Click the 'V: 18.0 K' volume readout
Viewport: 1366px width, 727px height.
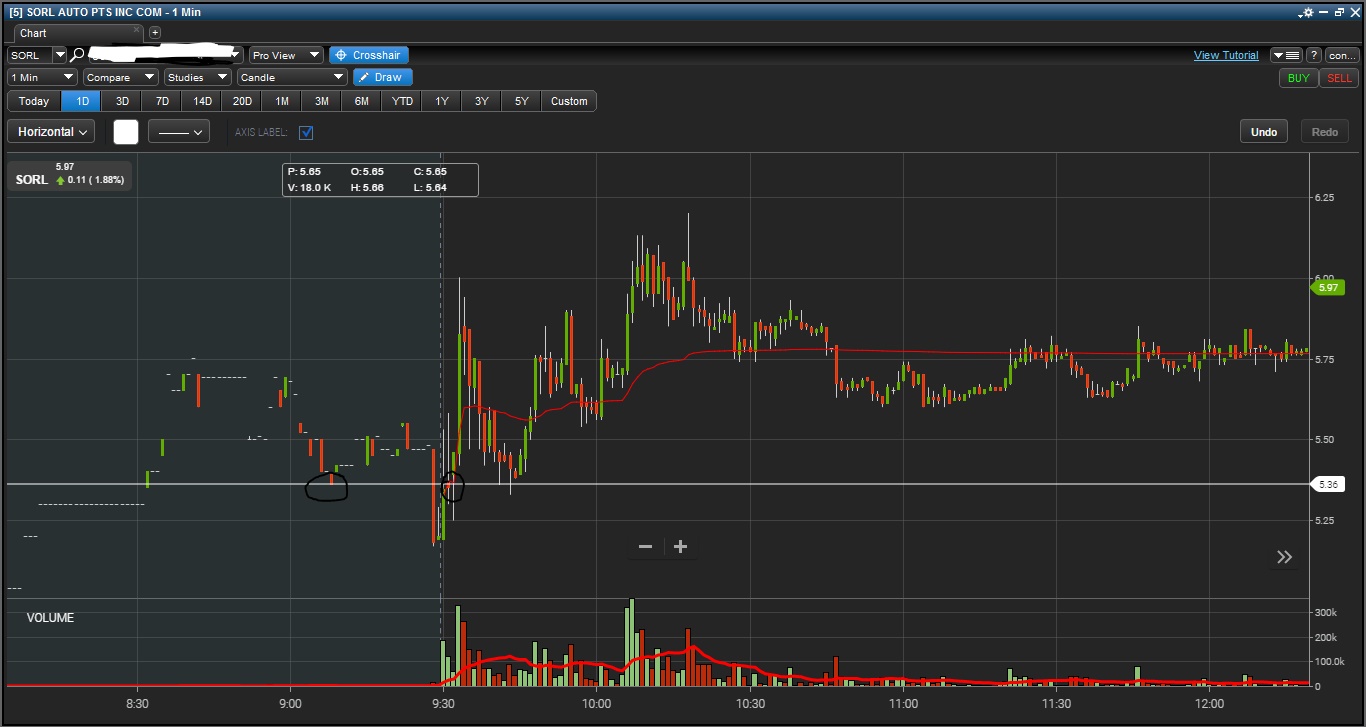tap(310, 188)
